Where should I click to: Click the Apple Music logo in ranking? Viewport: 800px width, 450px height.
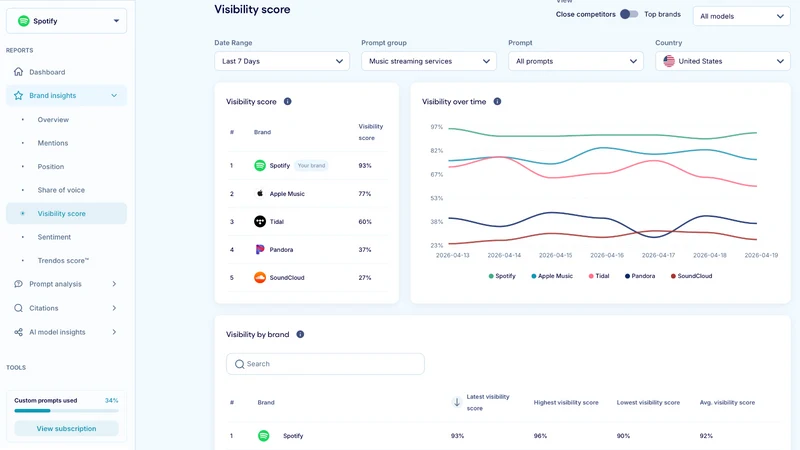260,193
